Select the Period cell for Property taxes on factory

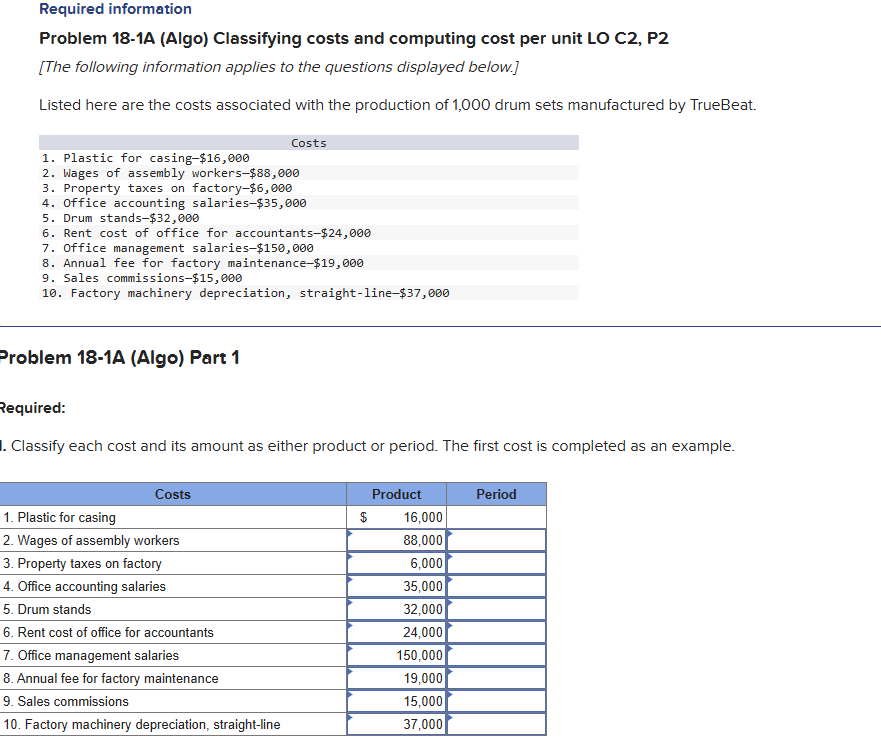click(496, 563)
